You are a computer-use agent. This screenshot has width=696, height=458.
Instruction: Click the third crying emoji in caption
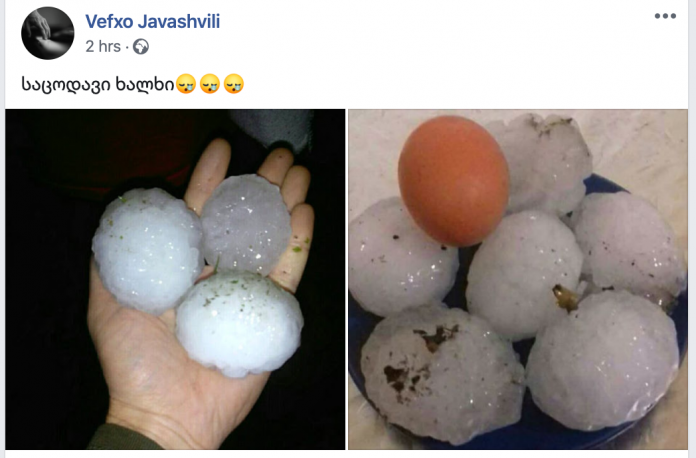(x=233, y=84)
